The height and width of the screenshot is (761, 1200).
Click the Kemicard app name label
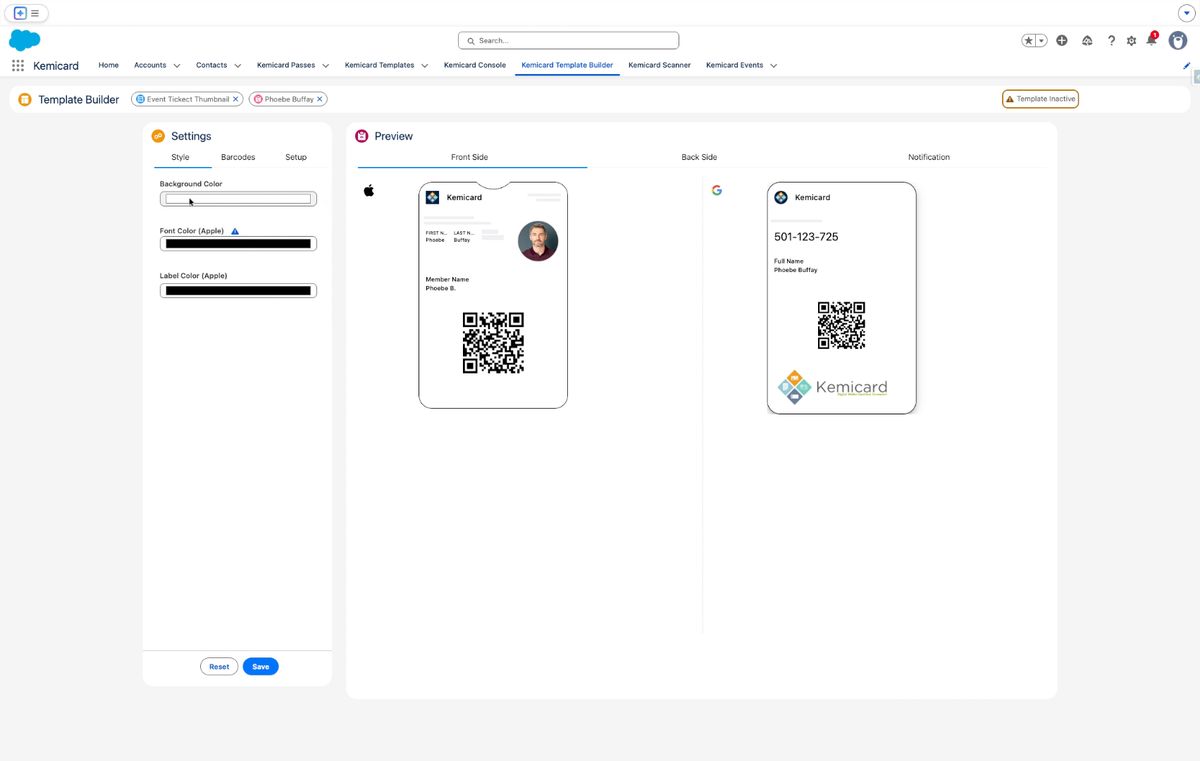[56, 65]
